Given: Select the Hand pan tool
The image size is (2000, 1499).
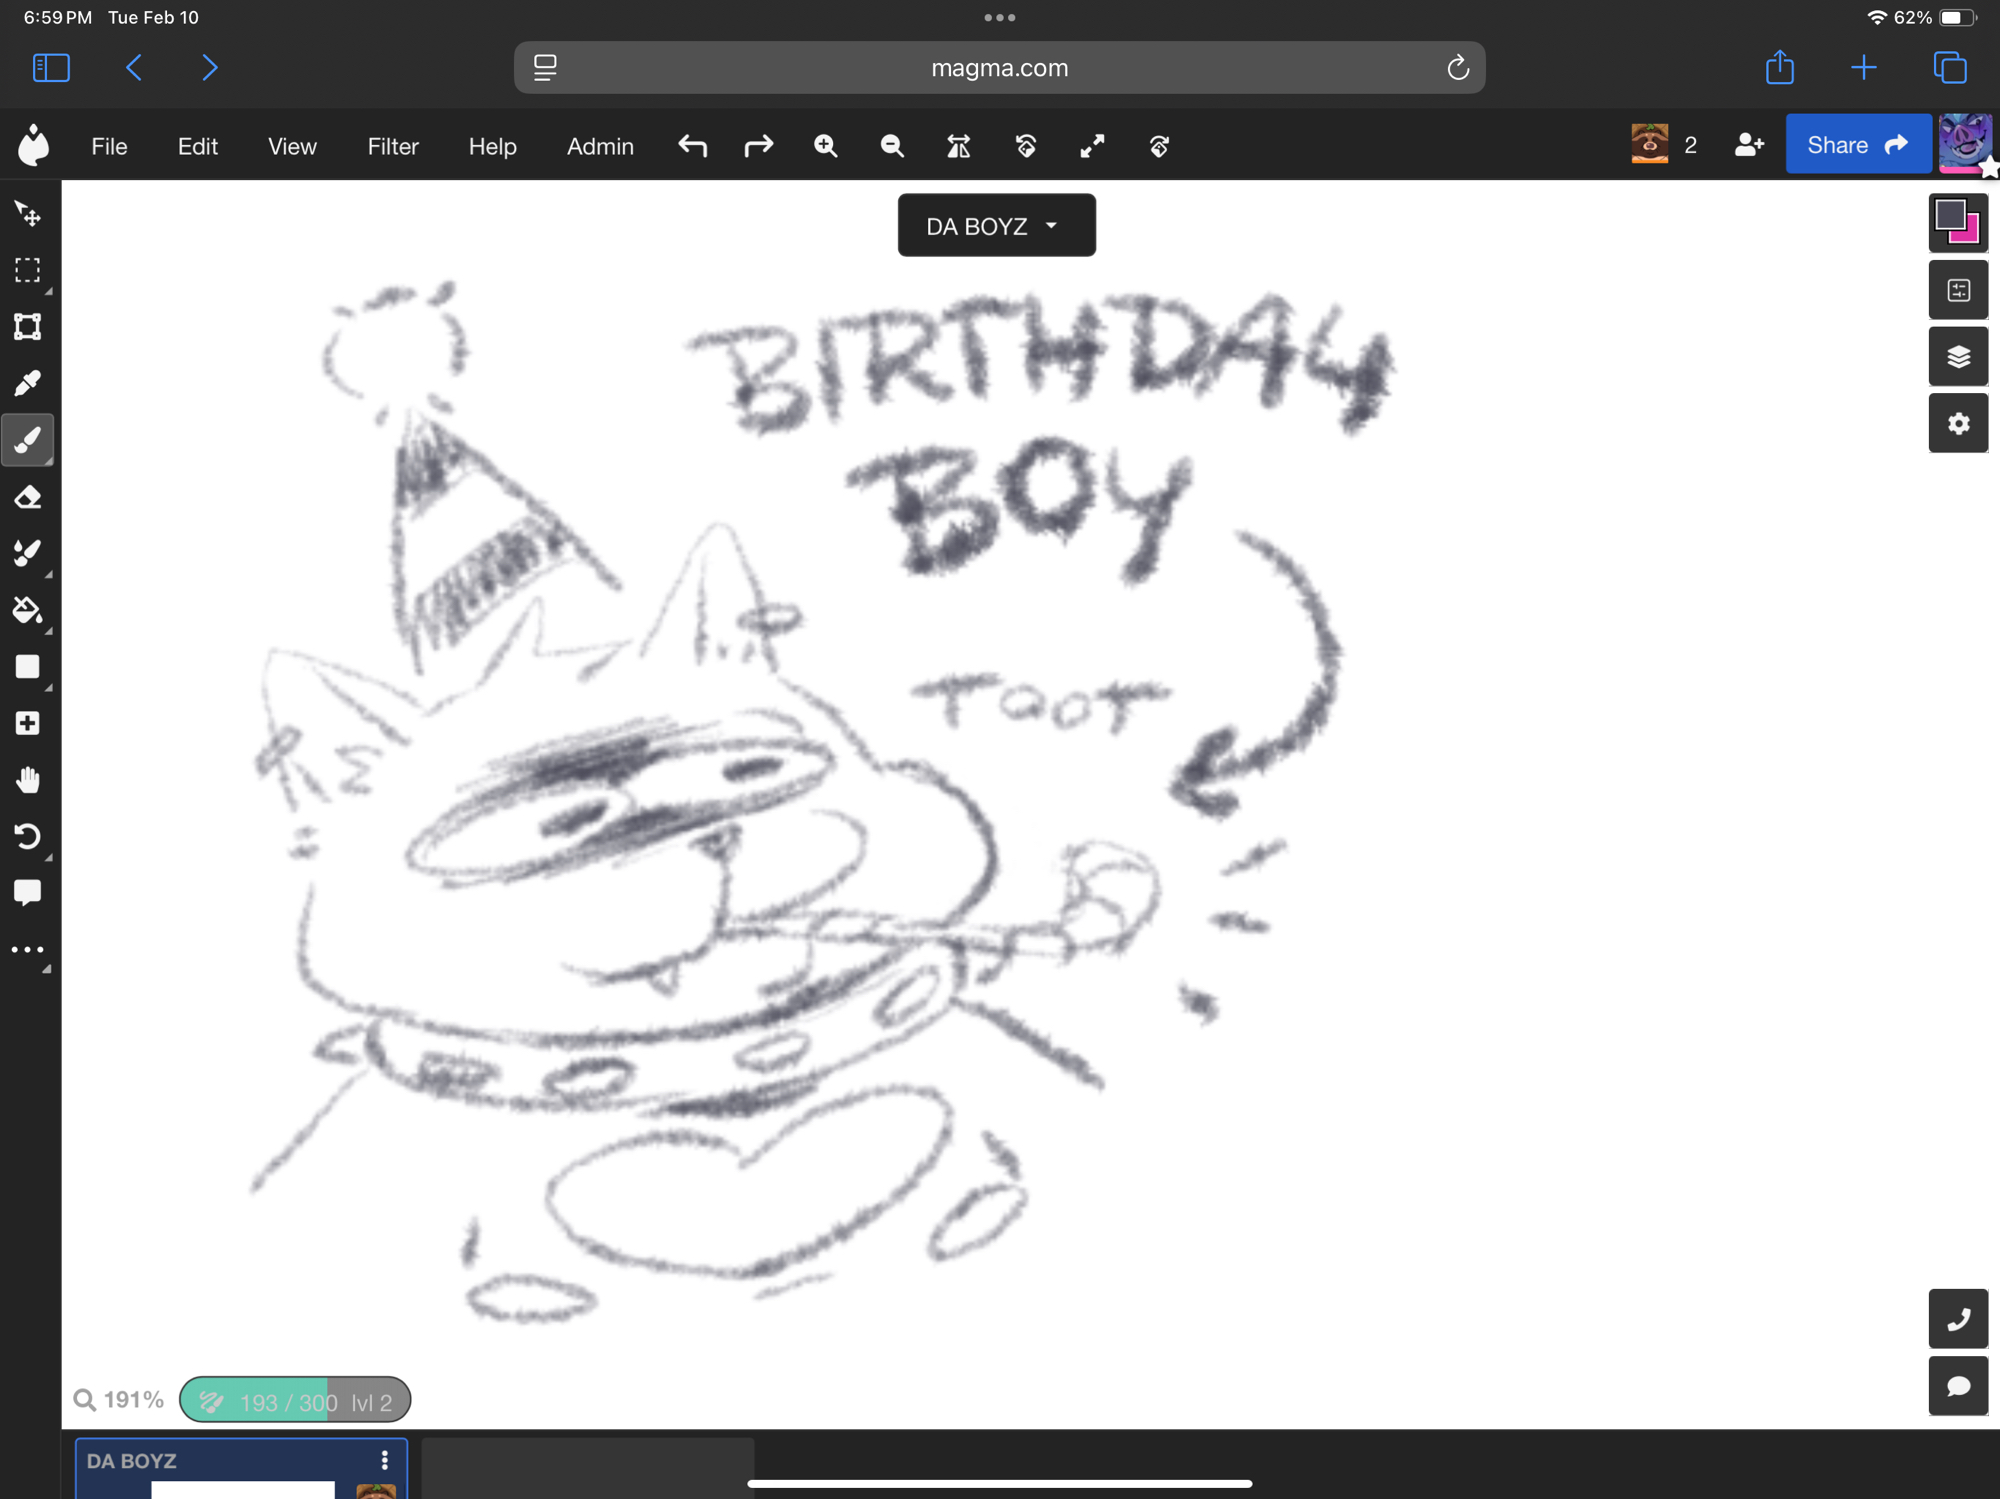Looking at the screenshot, I should 28,780.
